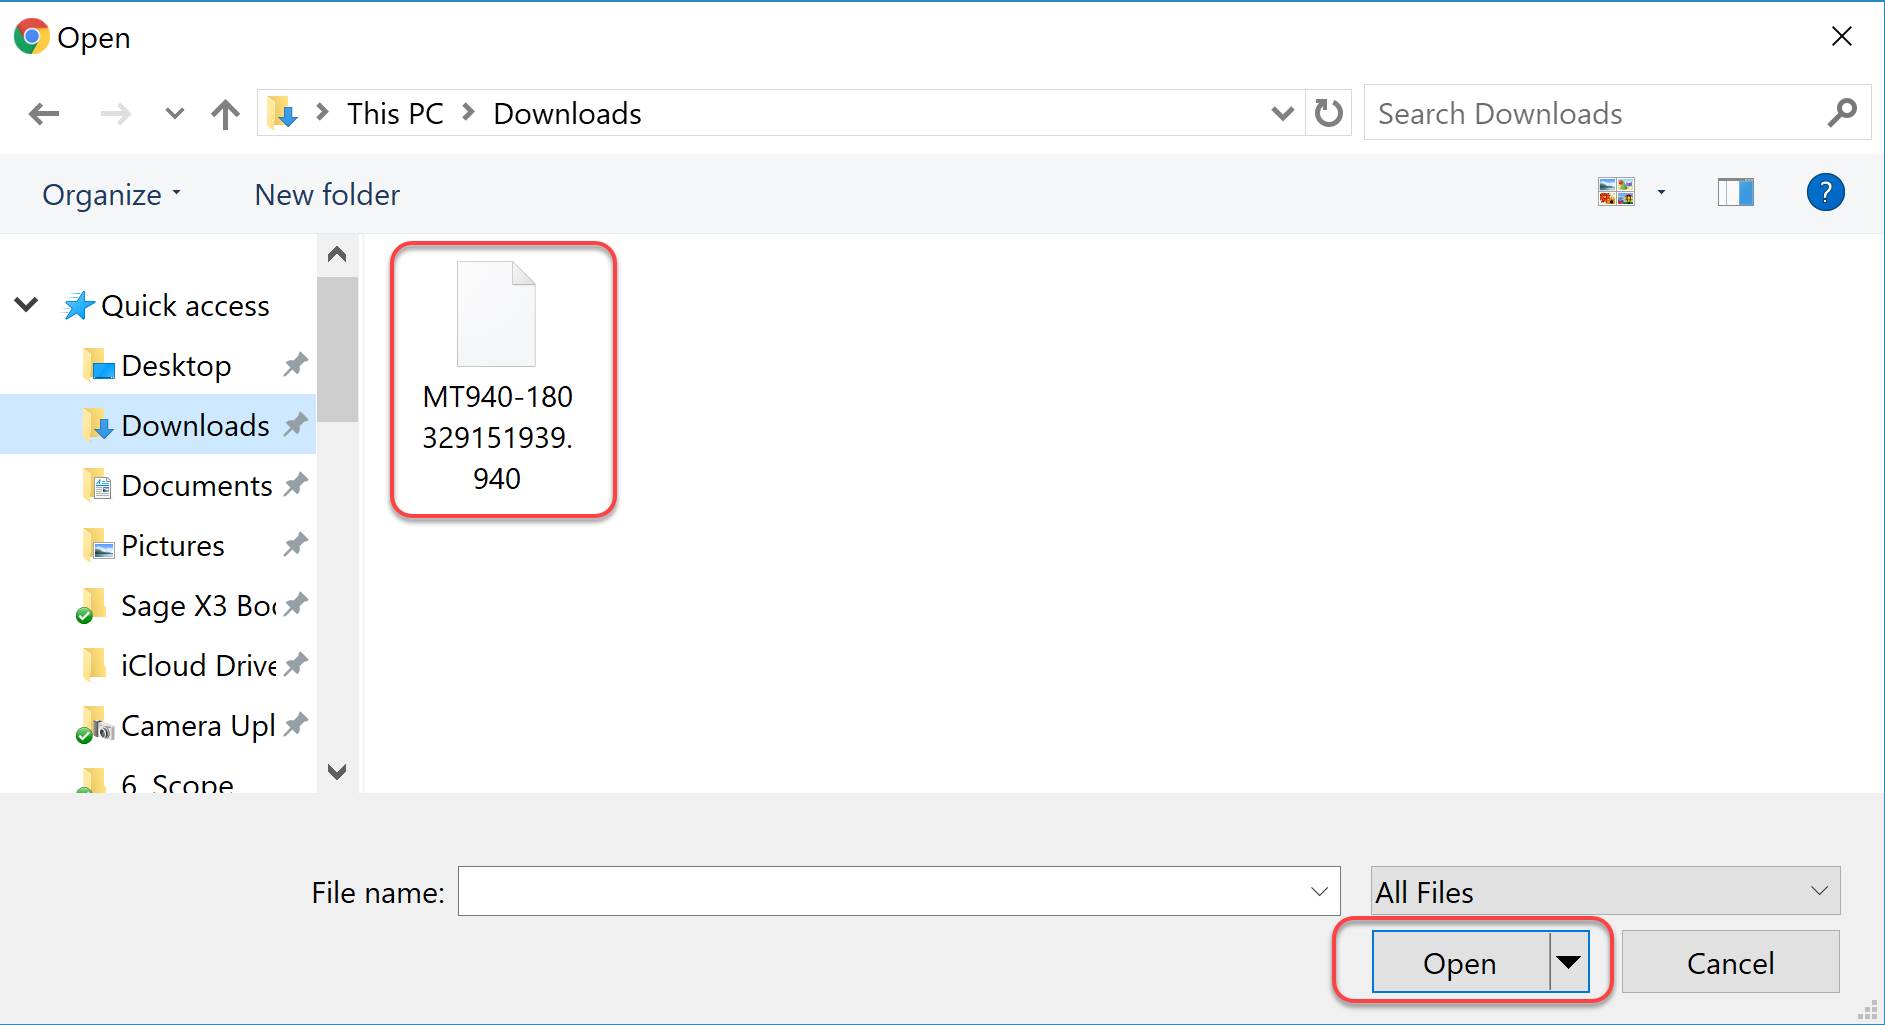This screenshot has height=1025, width=1885.
Task: Select the MT940-180329151939.940 file
Action: point(497,378)
